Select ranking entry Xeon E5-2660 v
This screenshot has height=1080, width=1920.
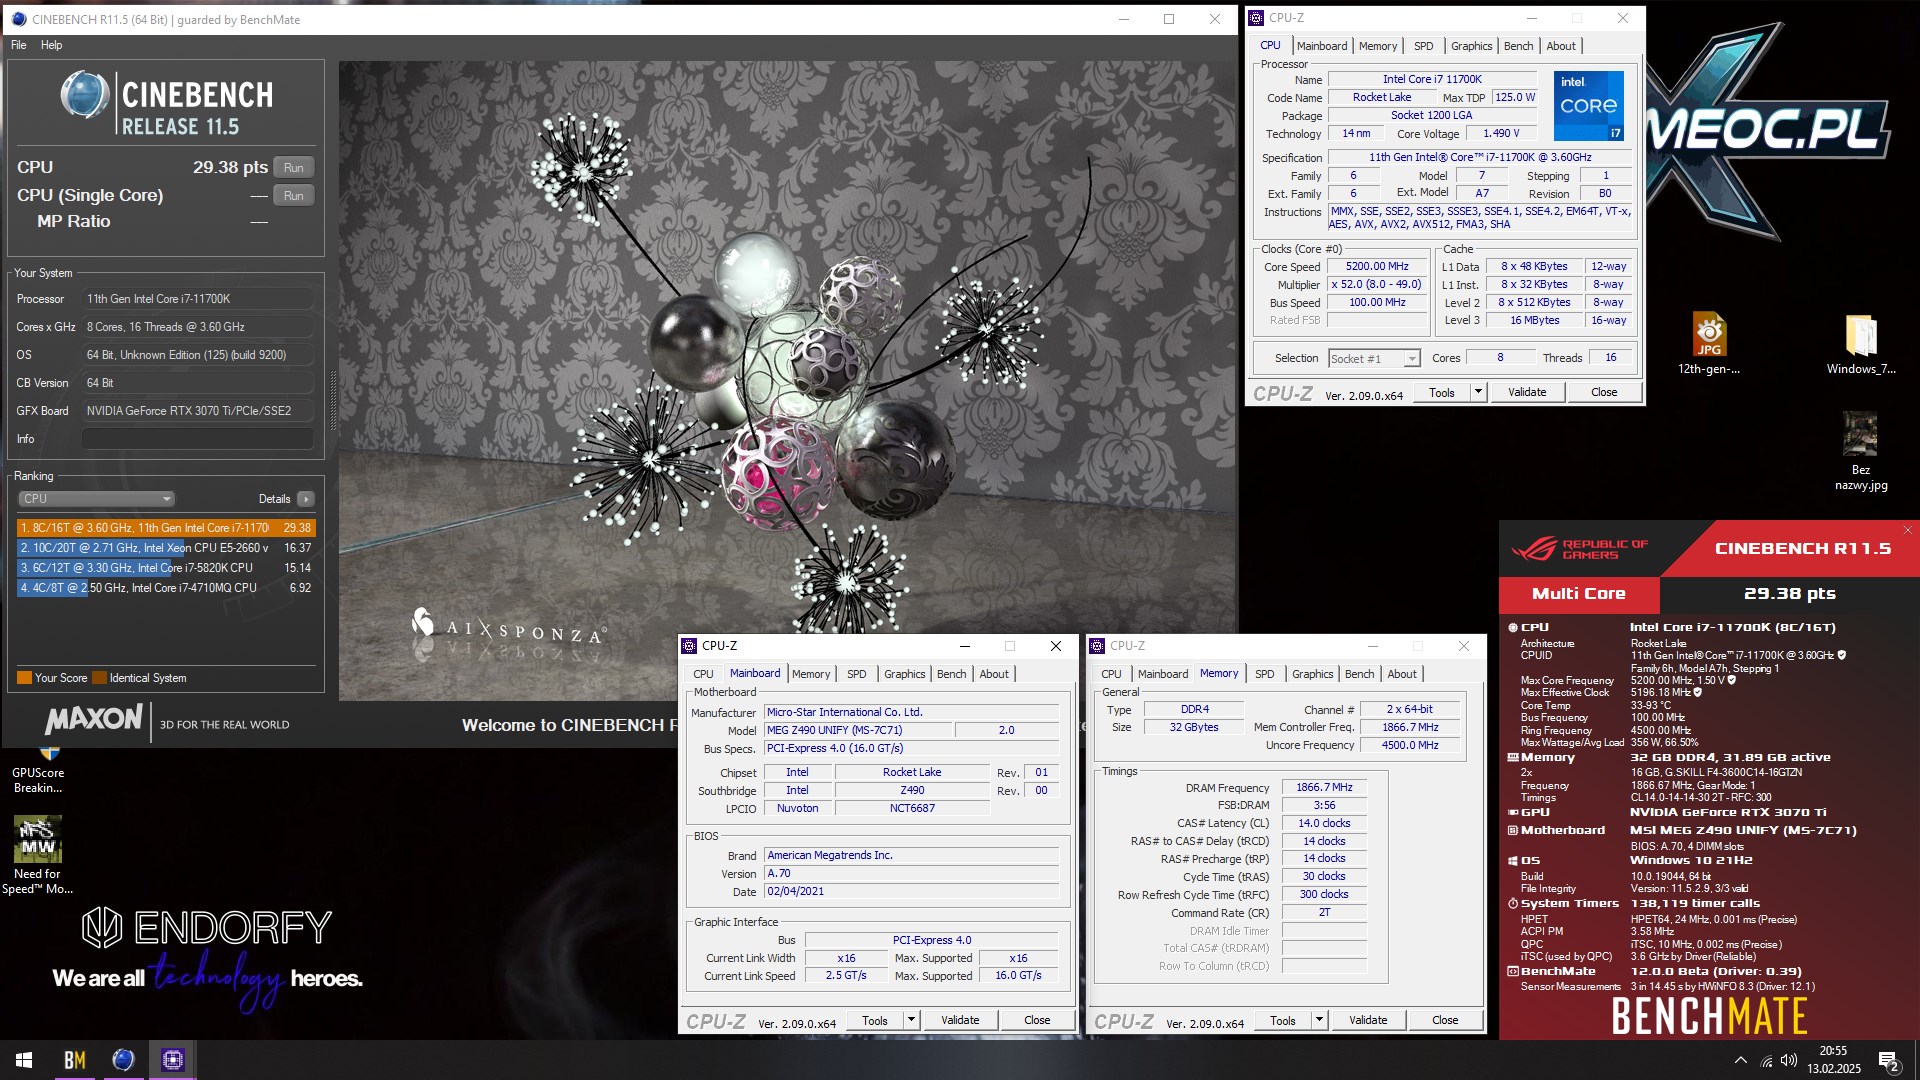165,548
